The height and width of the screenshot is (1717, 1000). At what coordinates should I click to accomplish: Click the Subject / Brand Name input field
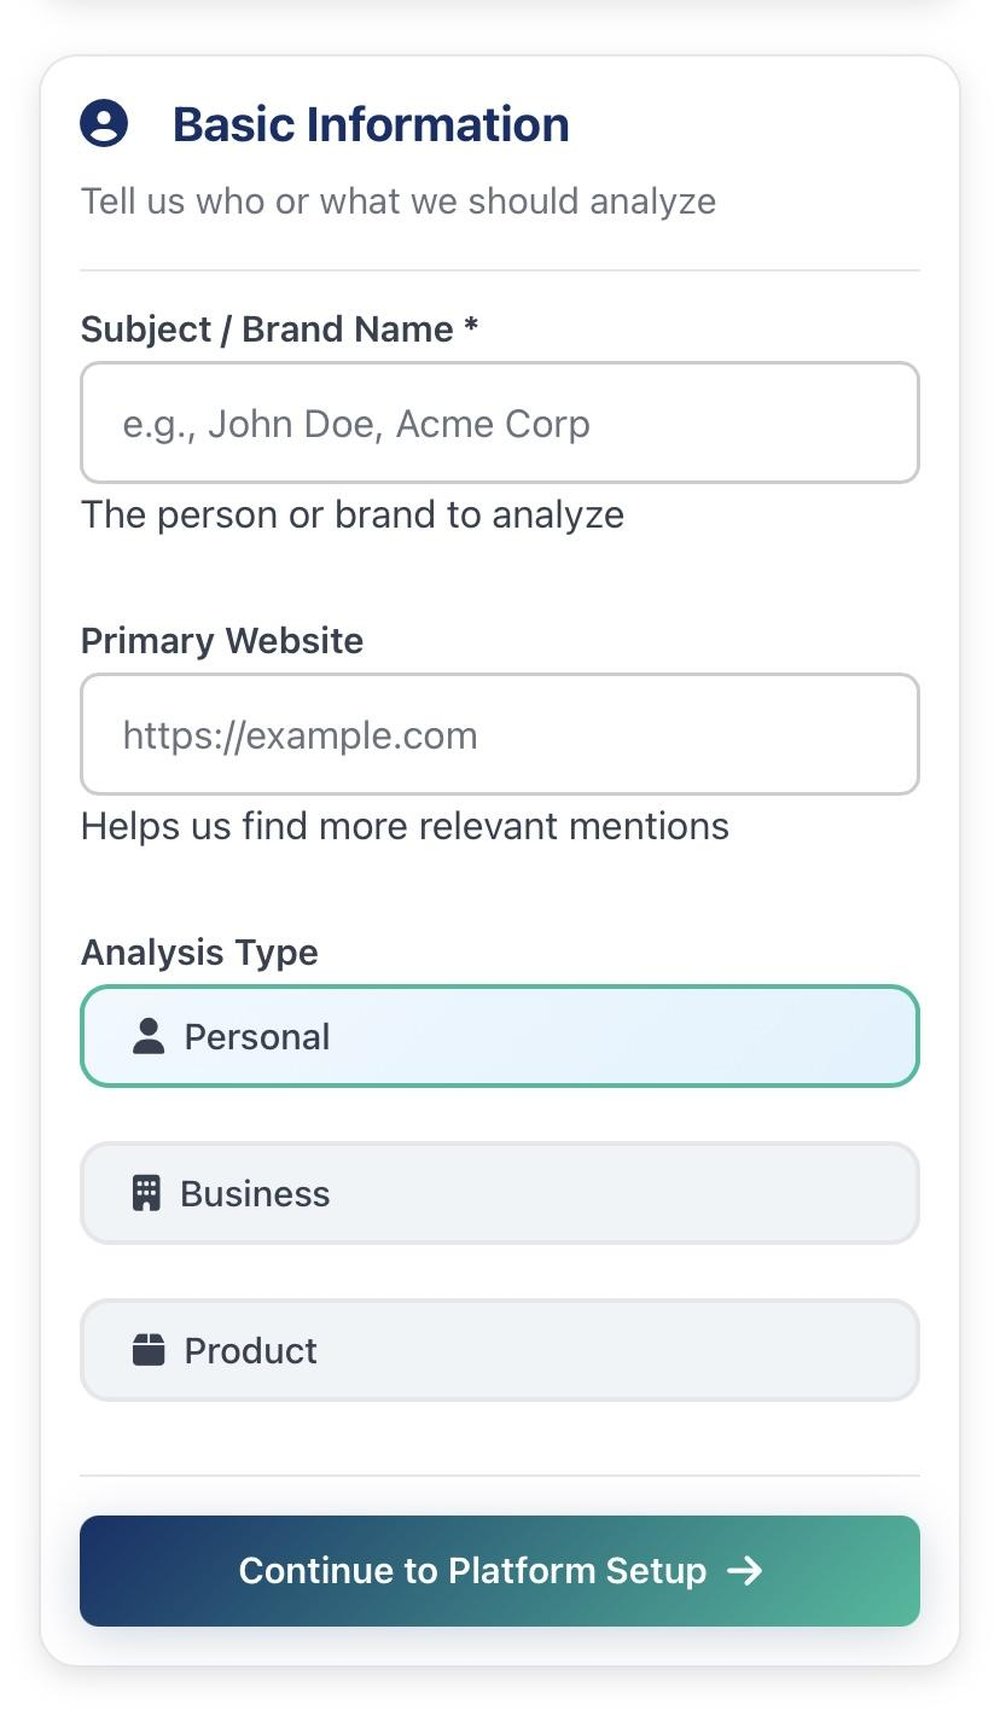500,424
